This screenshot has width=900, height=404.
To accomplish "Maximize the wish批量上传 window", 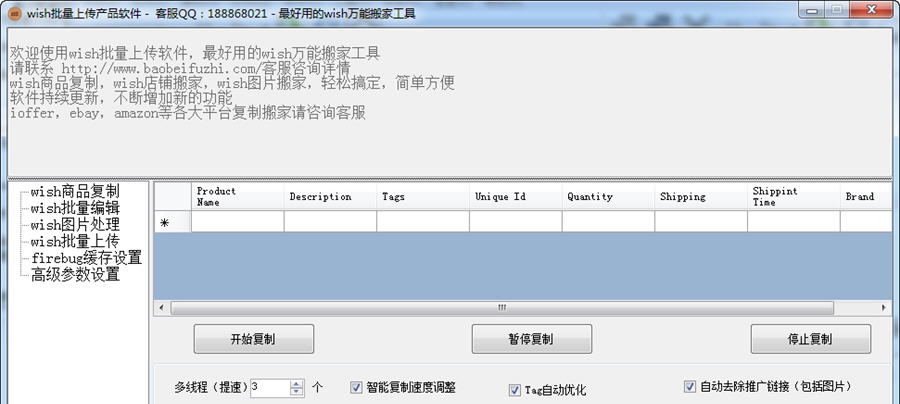I will (837, 10).
